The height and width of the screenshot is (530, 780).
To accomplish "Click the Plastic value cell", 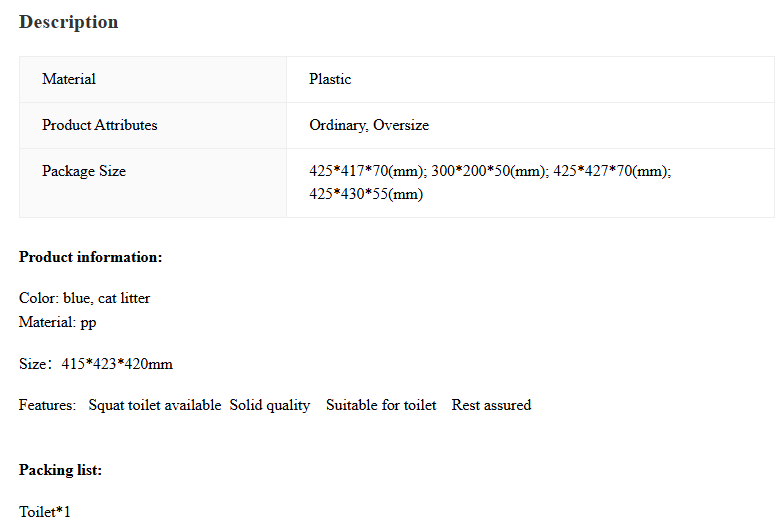I will coord(530,80).
